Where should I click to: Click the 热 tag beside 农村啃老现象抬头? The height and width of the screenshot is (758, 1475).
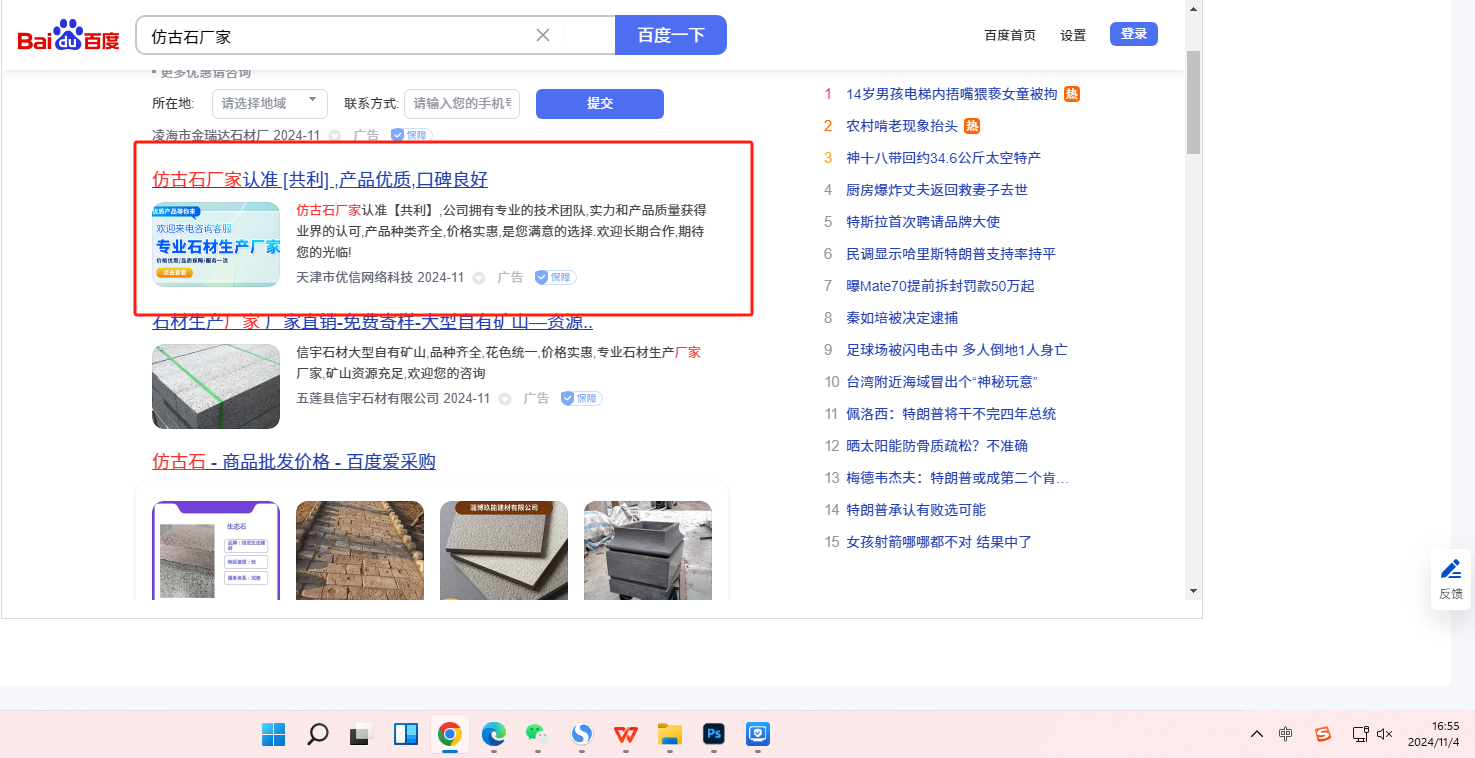click(972, 126)
